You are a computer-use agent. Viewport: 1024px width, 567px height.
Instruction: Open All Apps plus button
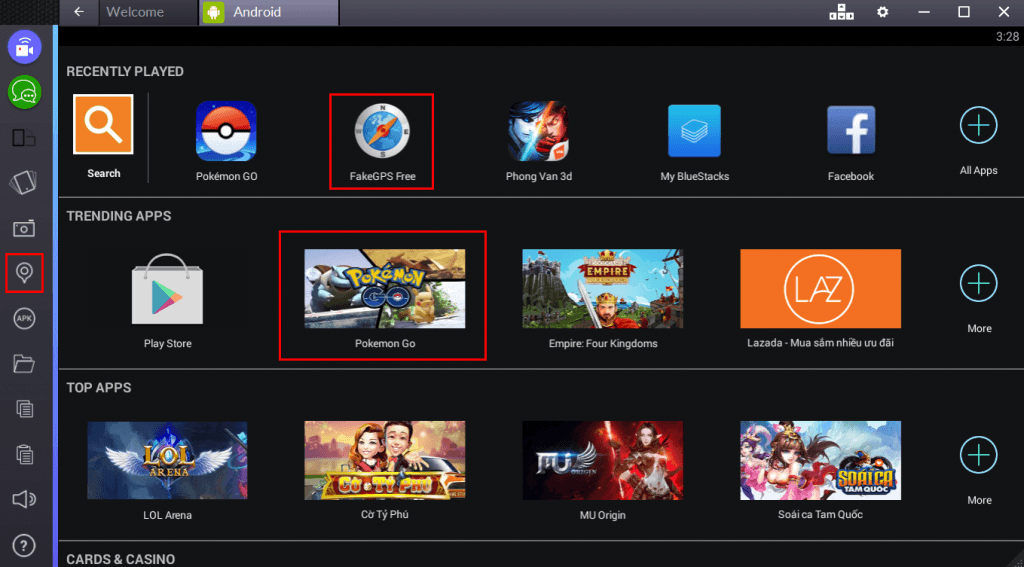(x=978, y=124)
